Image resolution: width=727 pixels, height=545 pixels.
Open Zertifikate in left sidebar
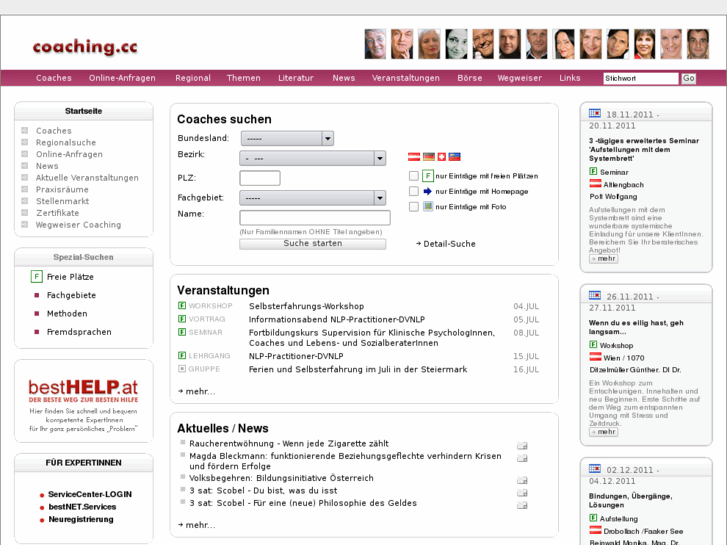pos(57,213)
